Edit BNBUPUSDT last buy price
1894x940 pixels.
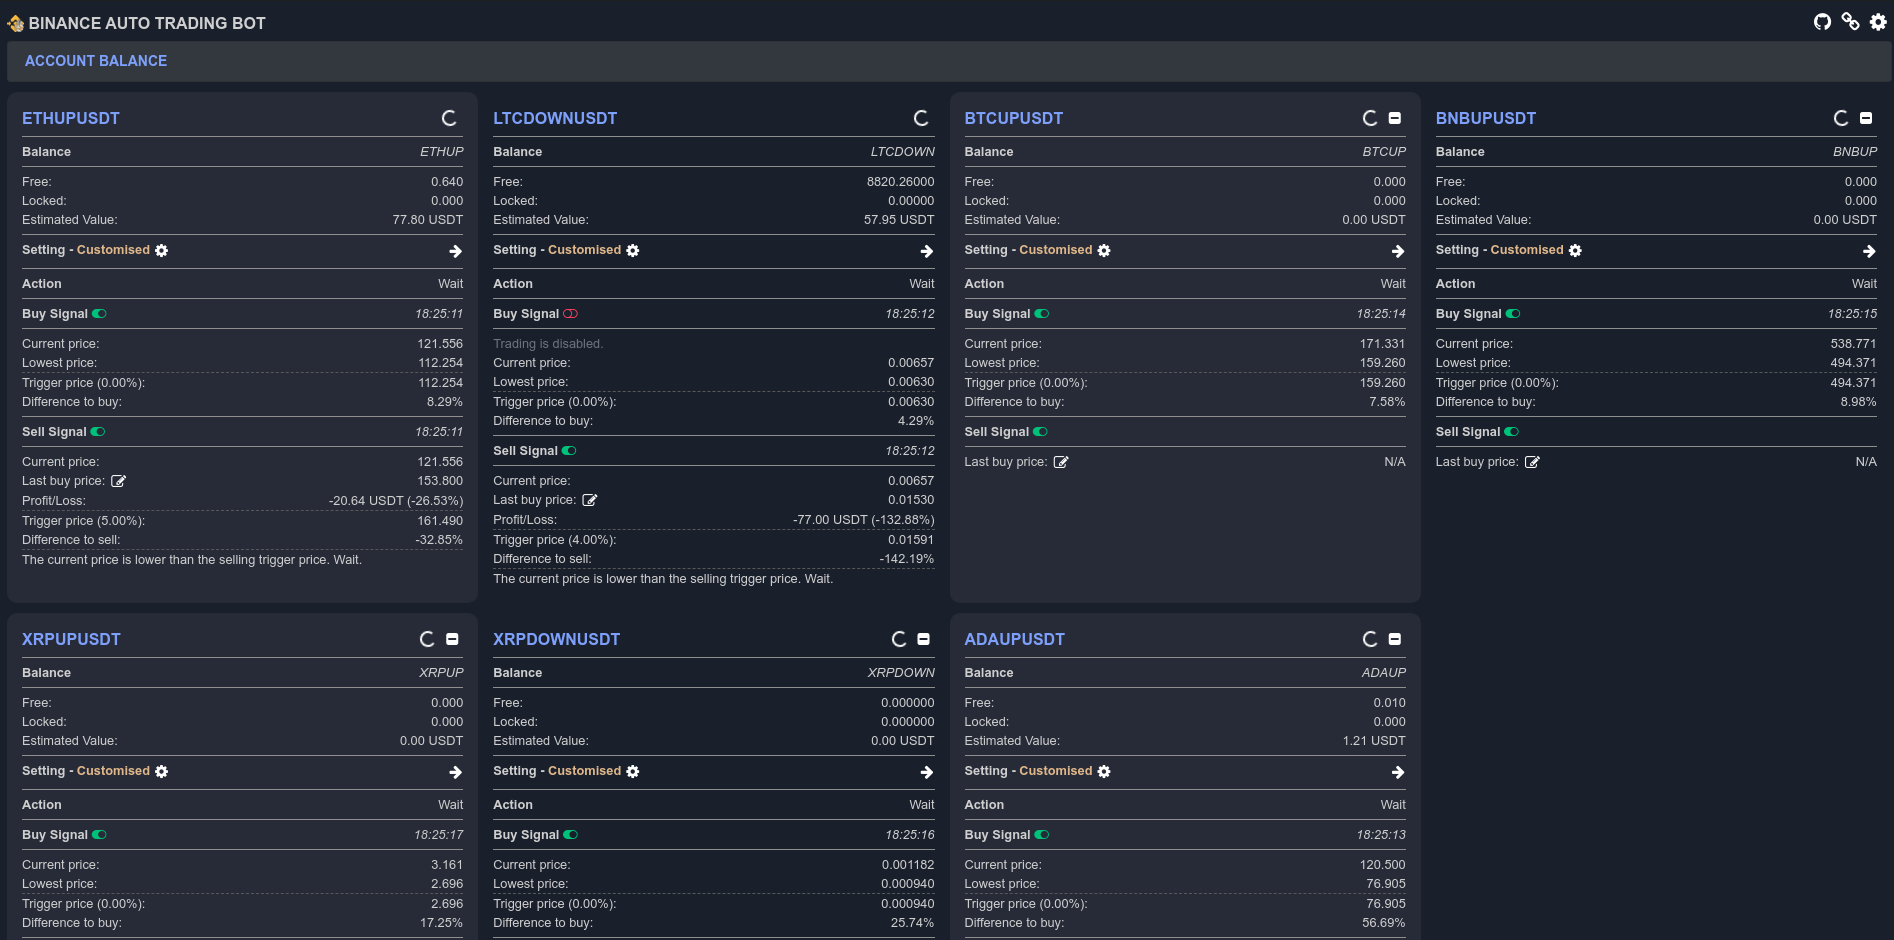[1532, 462]
